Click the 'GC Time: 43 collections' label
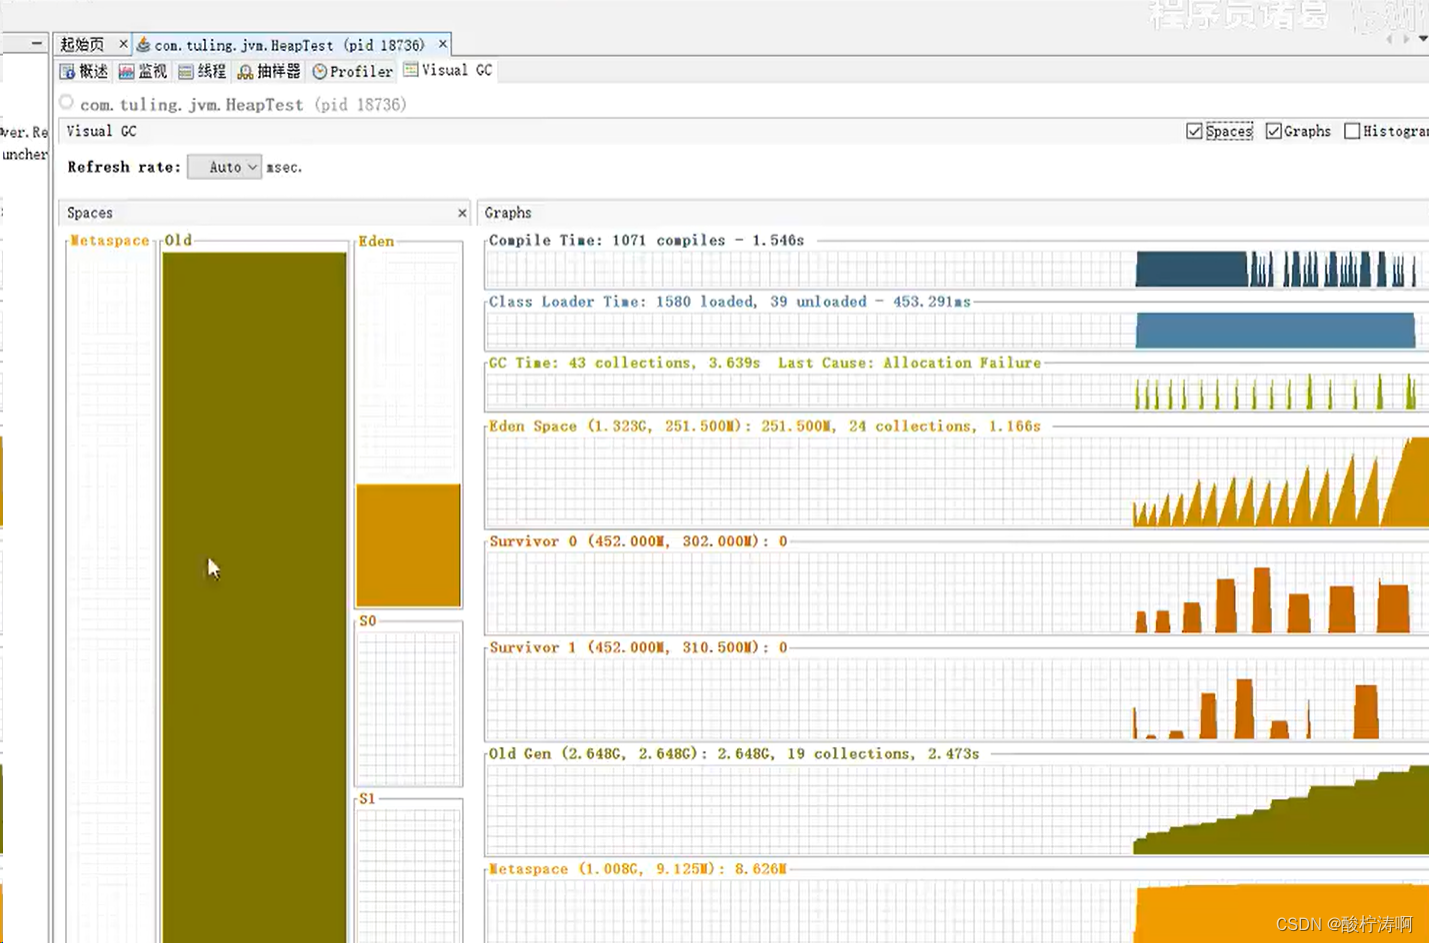1429x943 pixels. click(765, 362)
